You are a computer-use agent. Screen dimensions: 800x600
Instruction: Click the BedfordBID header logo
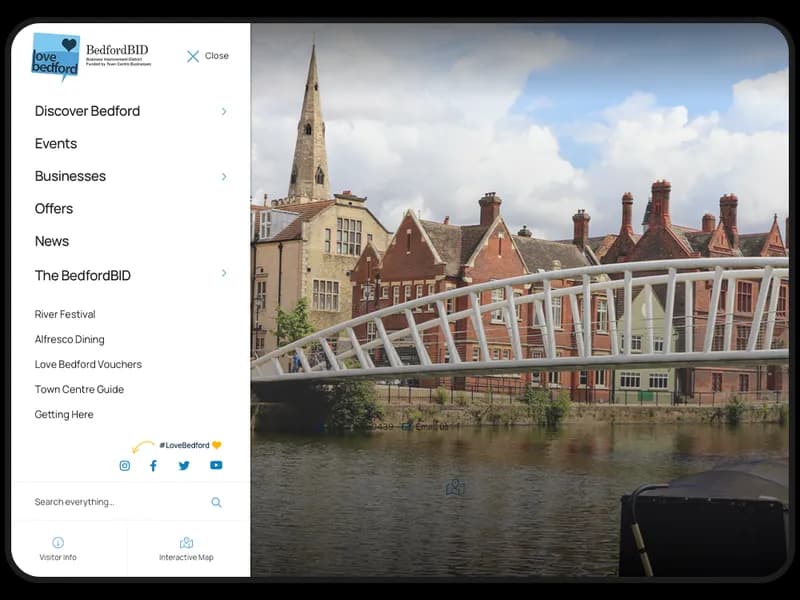[x=117, y=55]
